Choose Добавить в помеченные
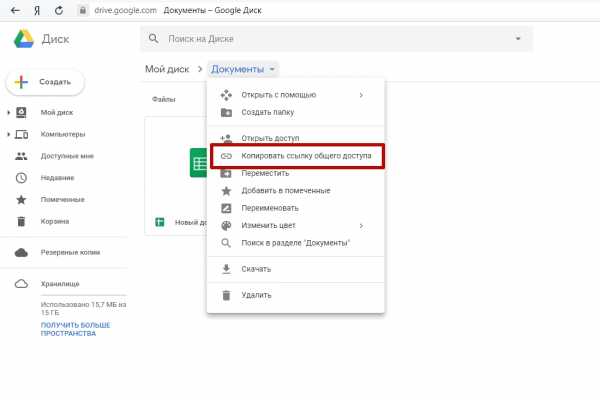The width and height of the screenshot is (600, 400). click(295, 191)
